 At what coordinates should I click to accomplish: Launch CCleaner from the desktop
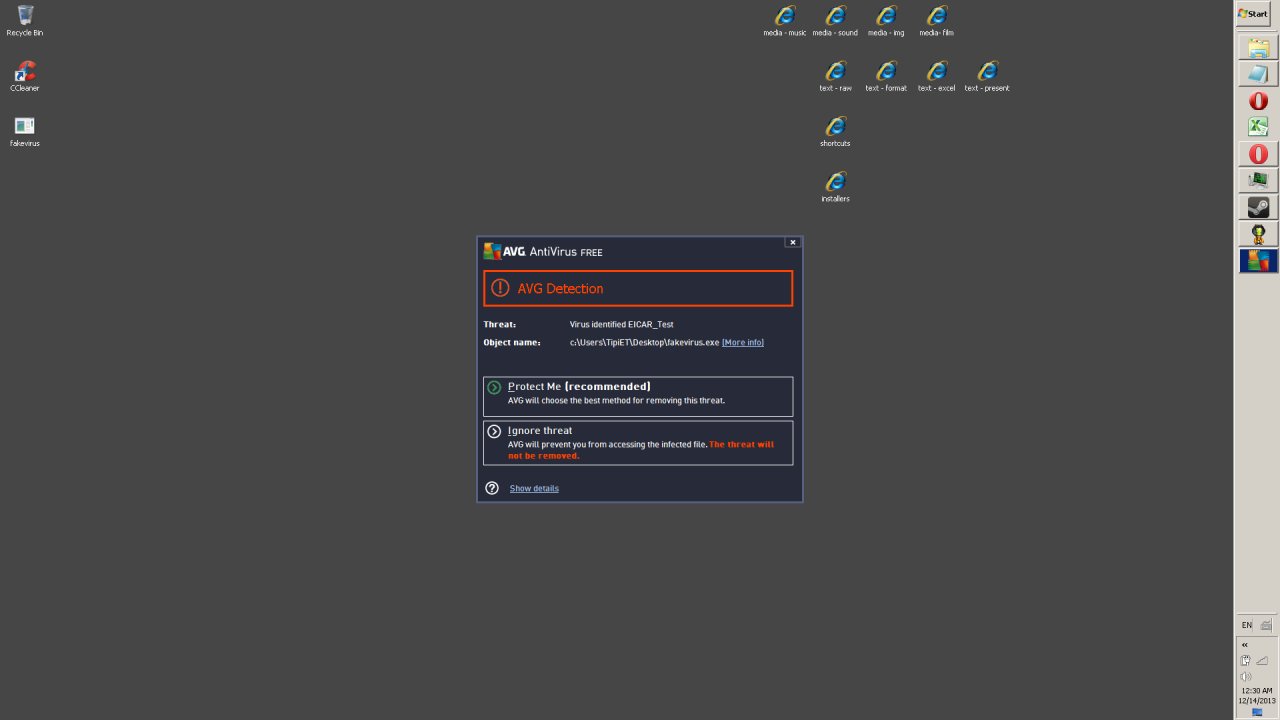click(x=25, y=76)
